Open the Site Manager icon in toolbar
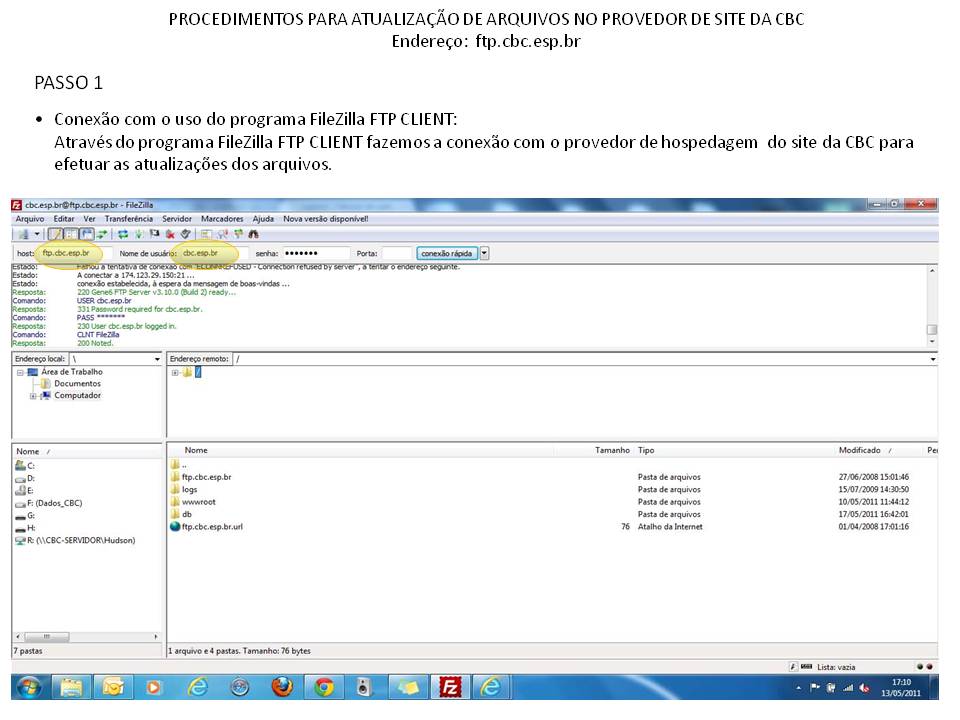This screenshot has width=960, height=720. [x=22, y=234]
